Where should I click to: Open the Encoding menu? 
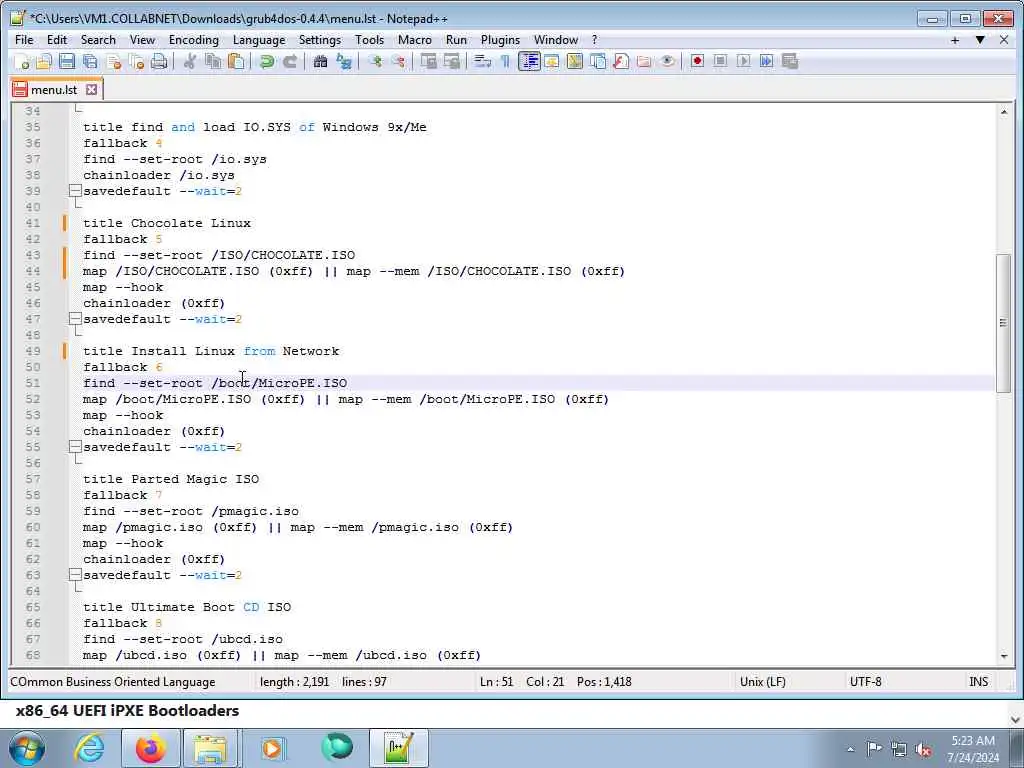(194, 40)
